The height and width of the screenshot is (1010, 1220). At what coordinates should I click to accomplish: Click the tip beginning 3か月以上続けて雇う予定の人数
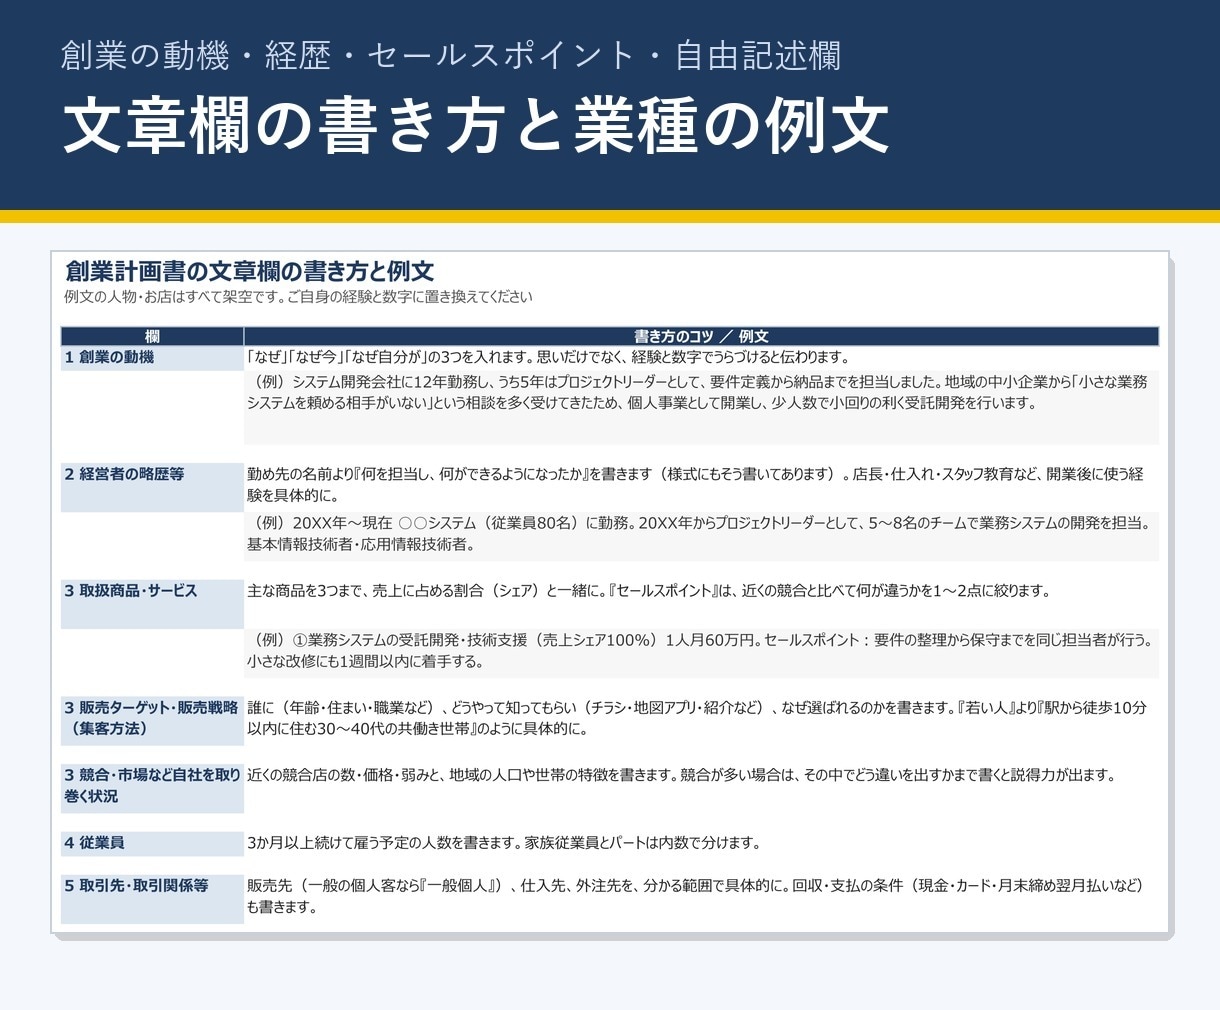point(504,843)
